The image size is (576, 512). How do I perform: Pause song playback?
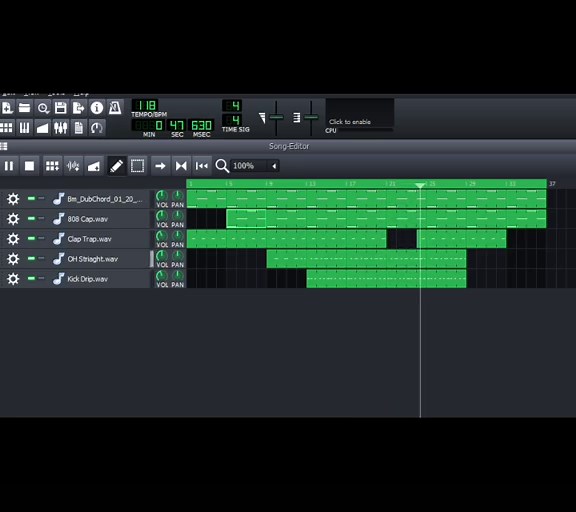(9, 166)
